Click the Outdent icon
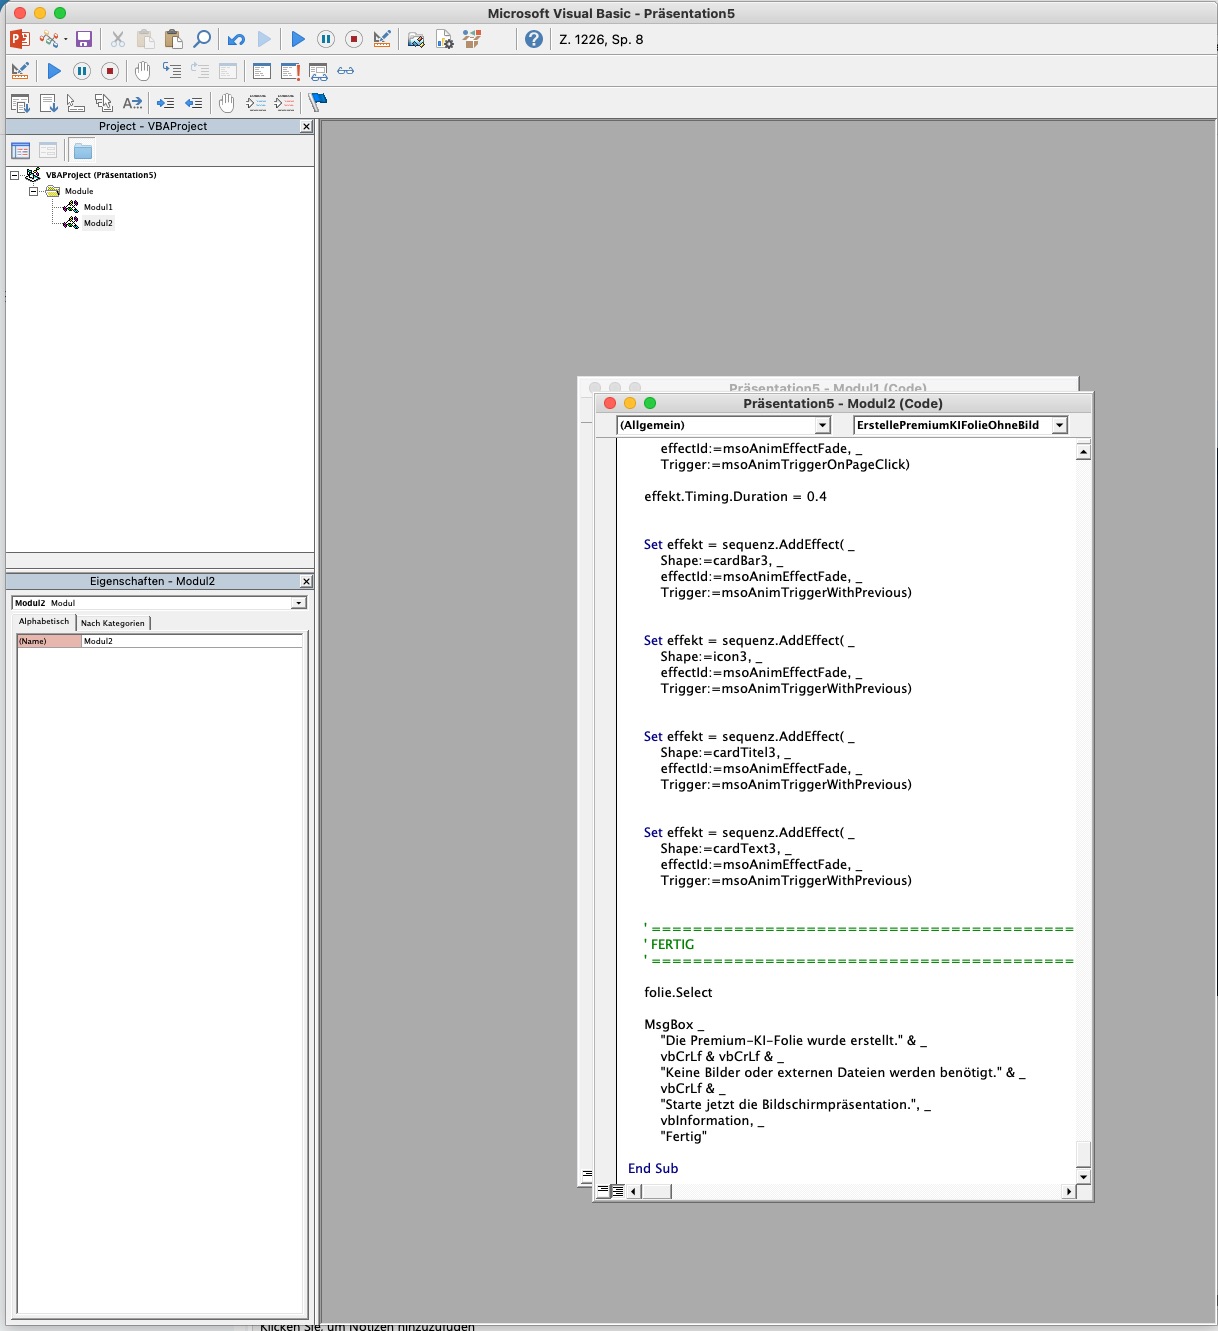Viewport: 1218px width, 1331px height. (x=194, y=102)
